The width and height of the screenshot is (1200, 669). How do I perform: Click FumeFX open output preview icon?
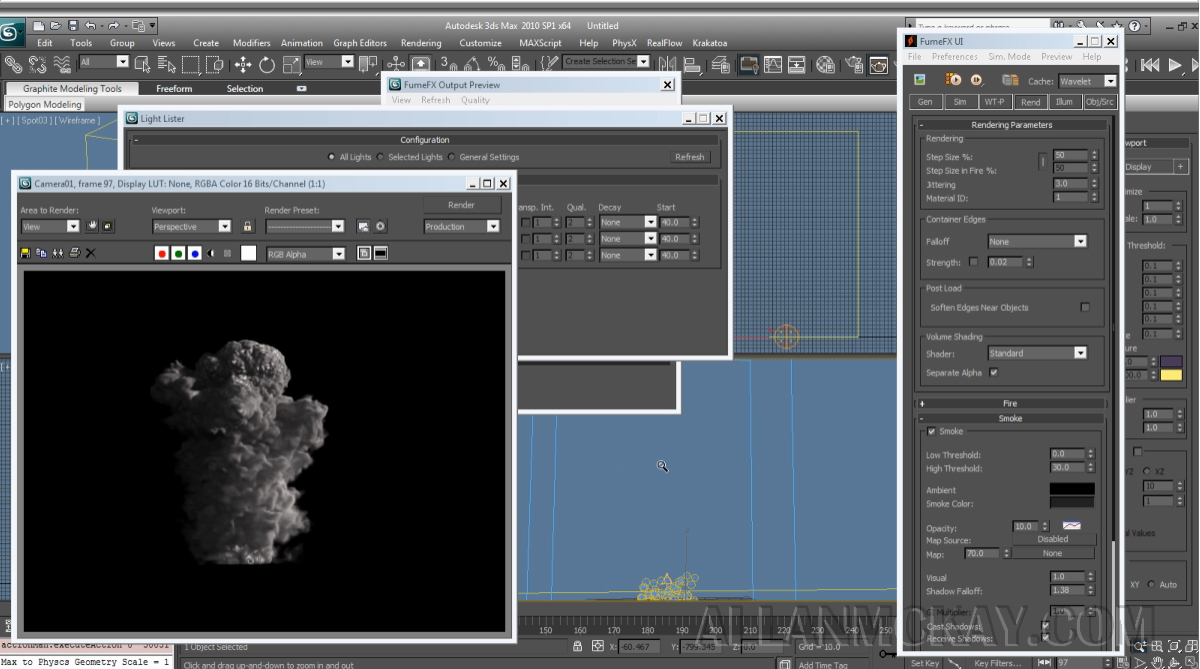pyautogui.click(x=920, y=80)
